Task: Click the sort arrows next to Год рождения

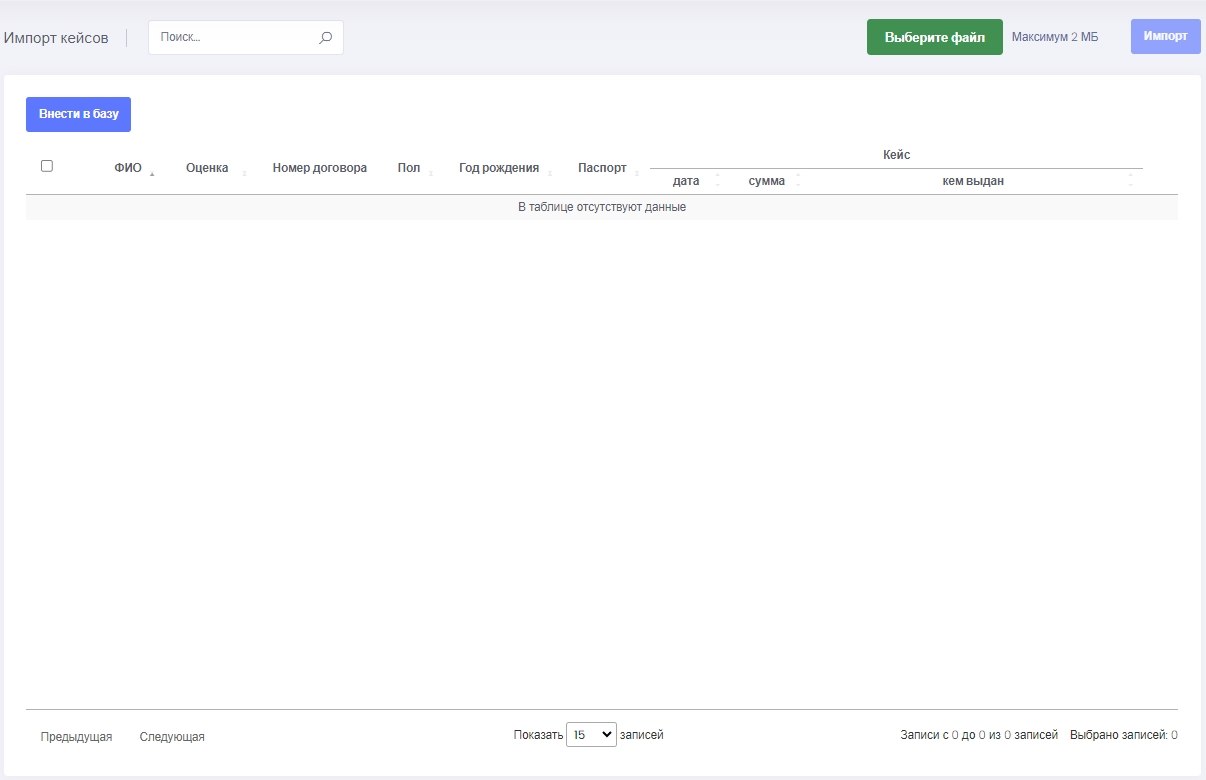Action: pyautogui.click(x=550, y=171)
